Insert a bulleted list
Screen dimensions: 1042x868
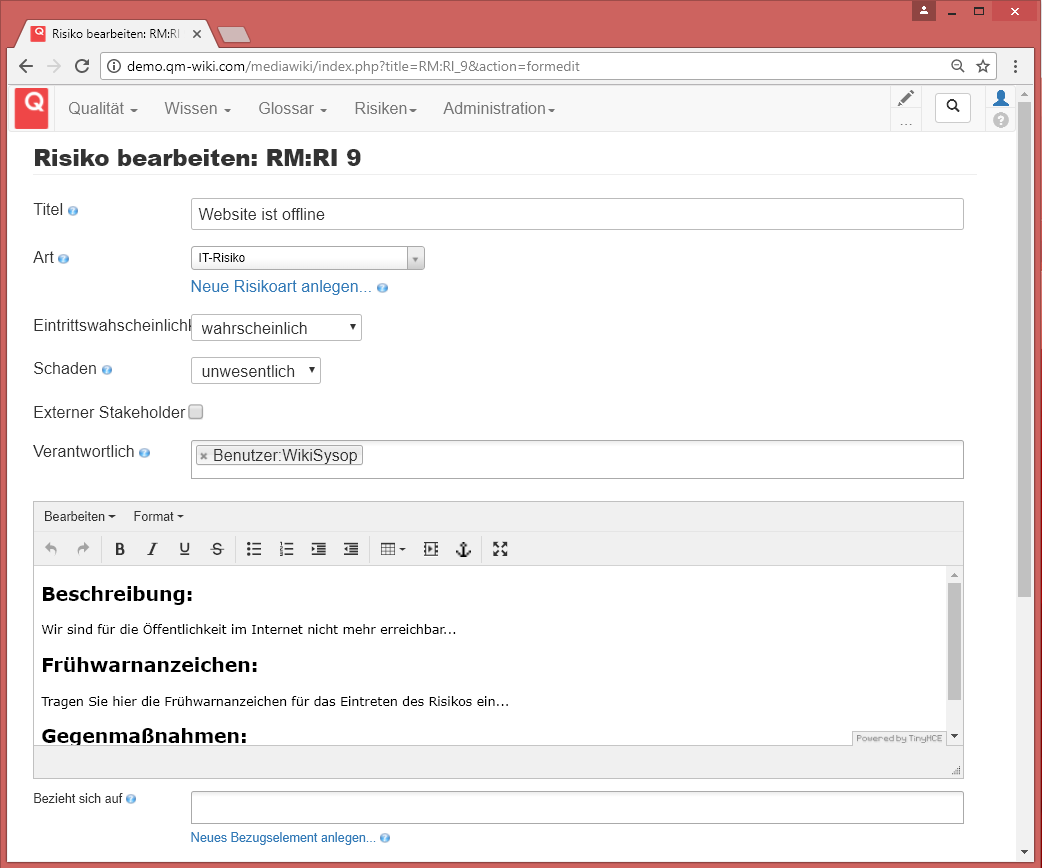(x=254, y=549)
